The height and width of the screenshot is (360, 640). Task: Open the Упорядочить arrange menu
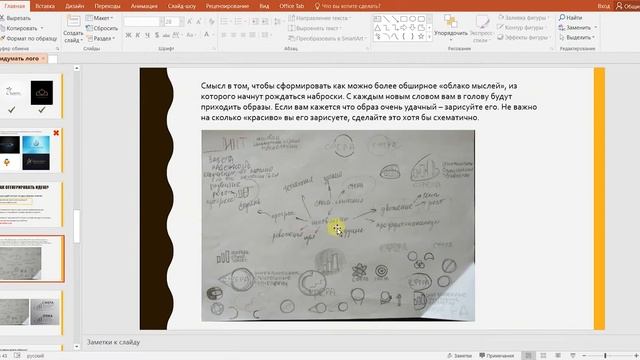451,28
